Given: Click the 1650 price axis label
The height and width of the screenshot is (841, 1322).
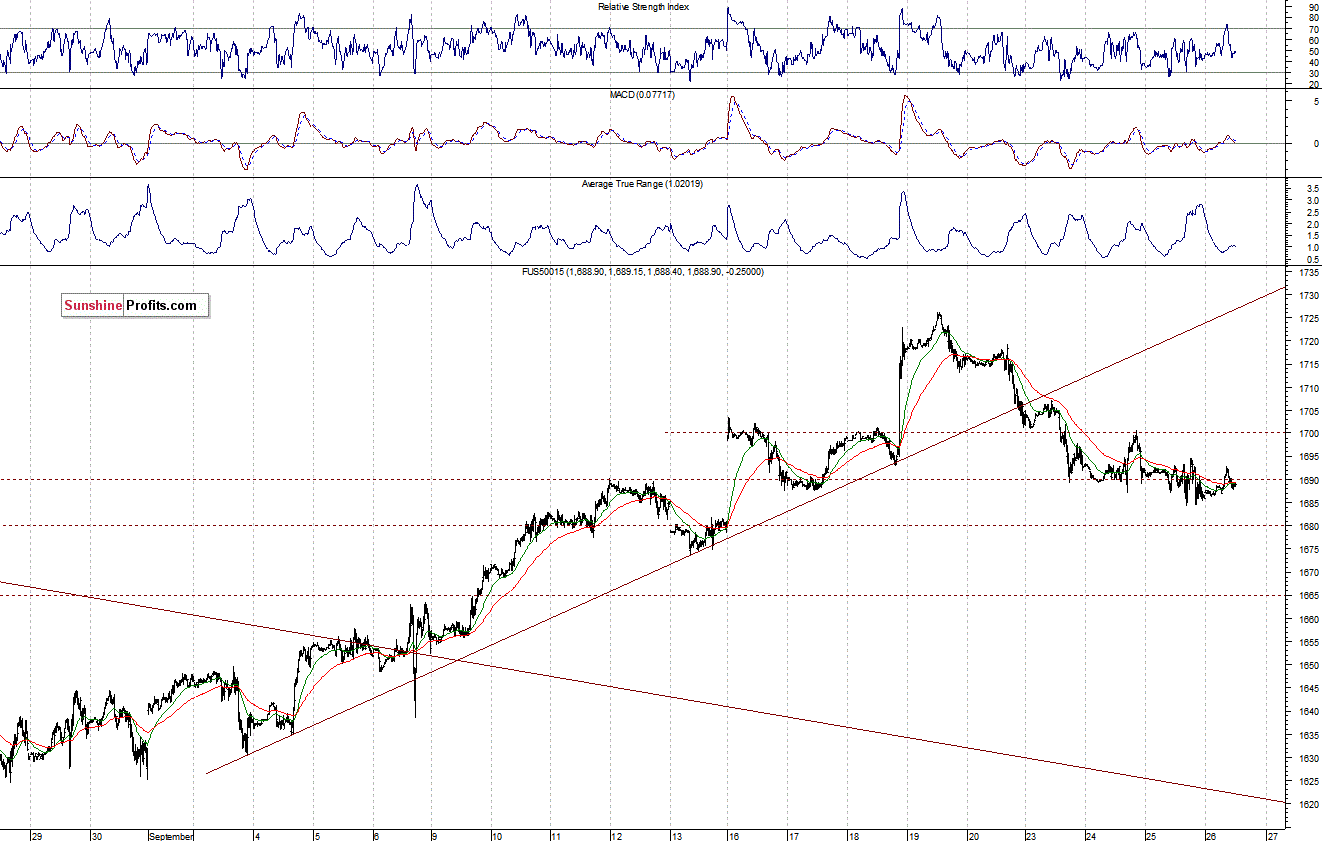Looking at the screenshot, I should (1309, 666).
